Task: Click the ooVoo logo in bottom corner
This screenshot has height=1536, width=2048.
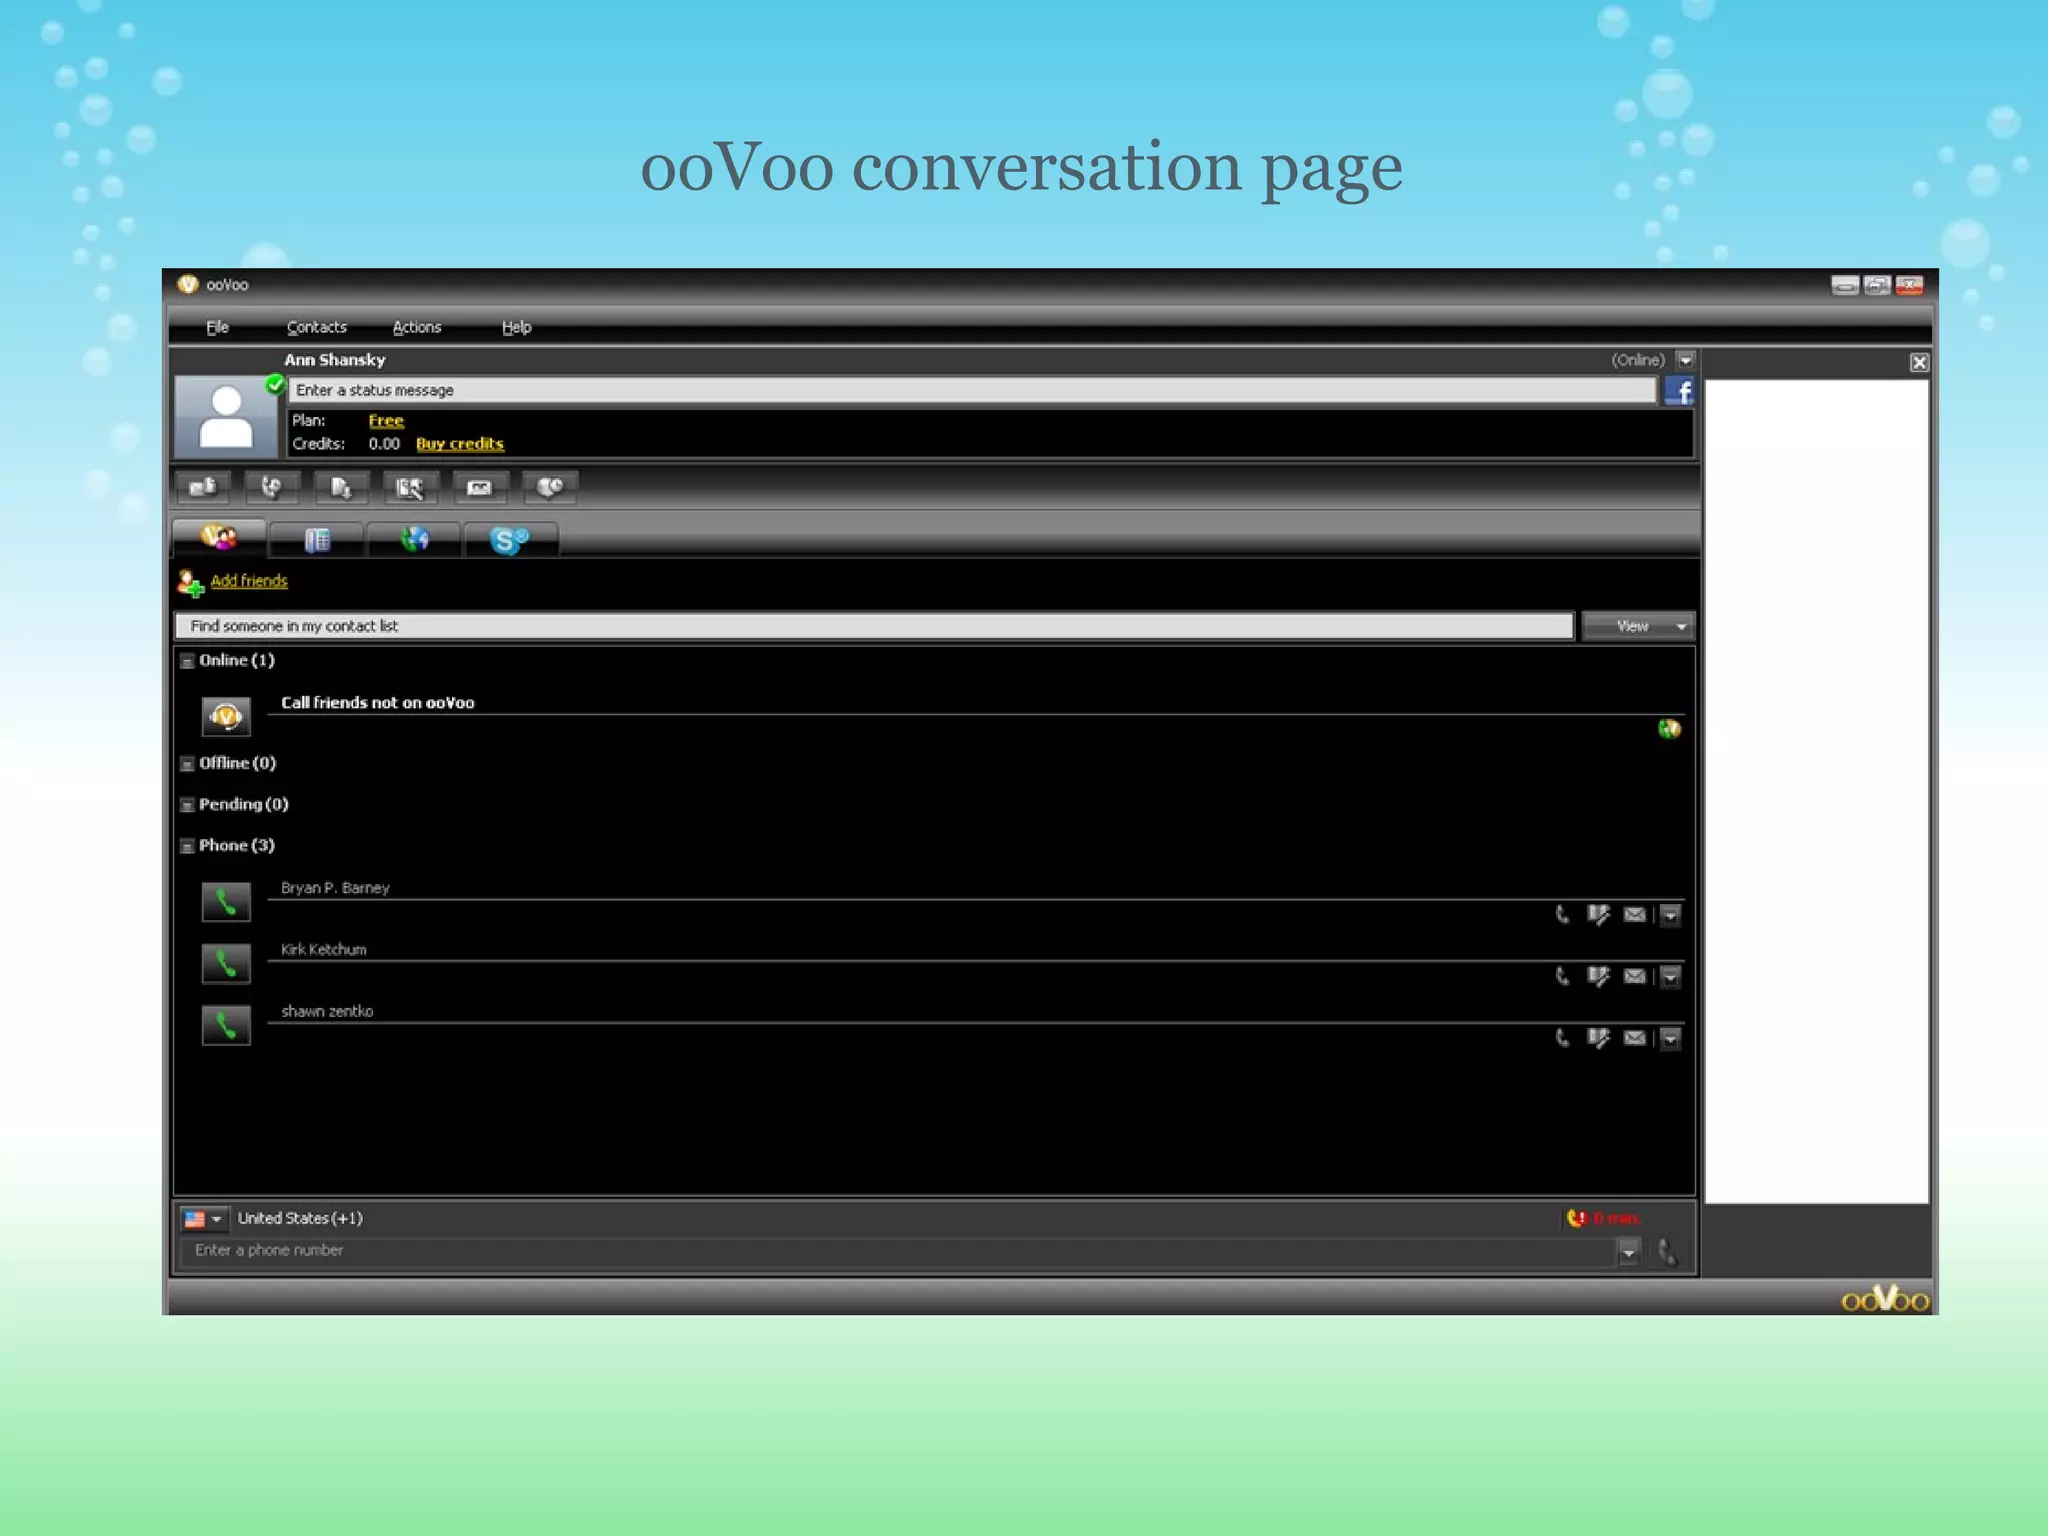Action: pos(1885,1299)
